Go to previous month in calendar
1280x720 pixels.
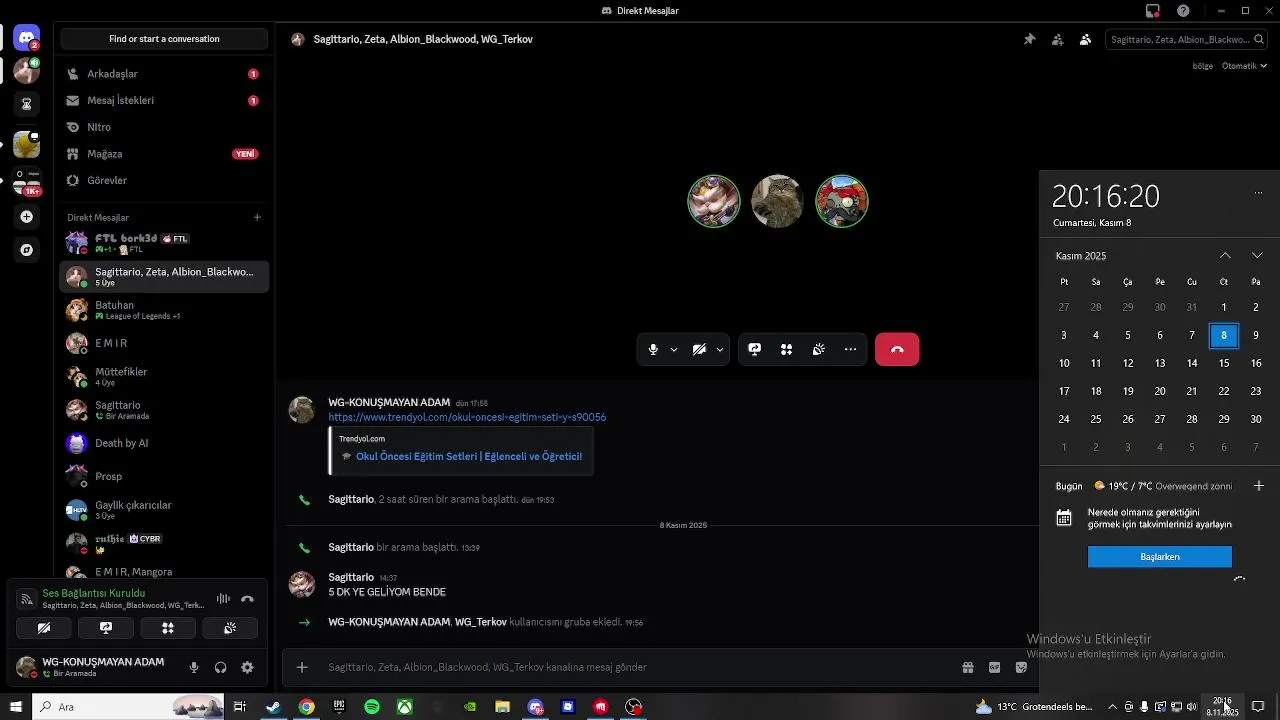1225,256
